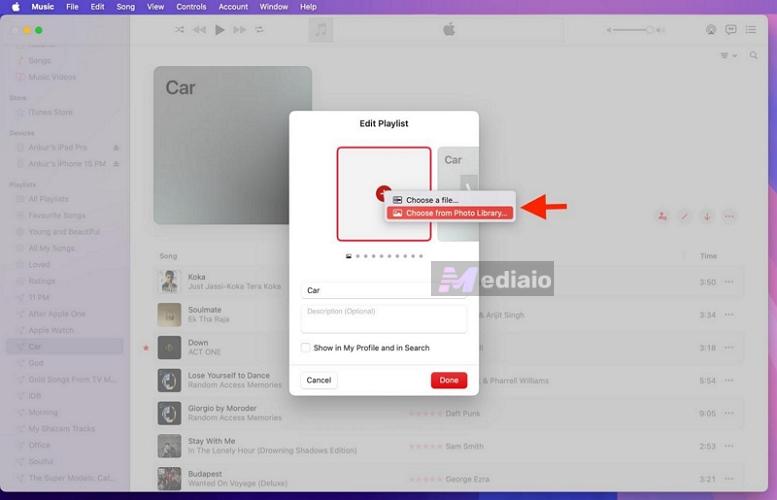
Task: Click the Time column header
Action: click(x=708, y=256)
